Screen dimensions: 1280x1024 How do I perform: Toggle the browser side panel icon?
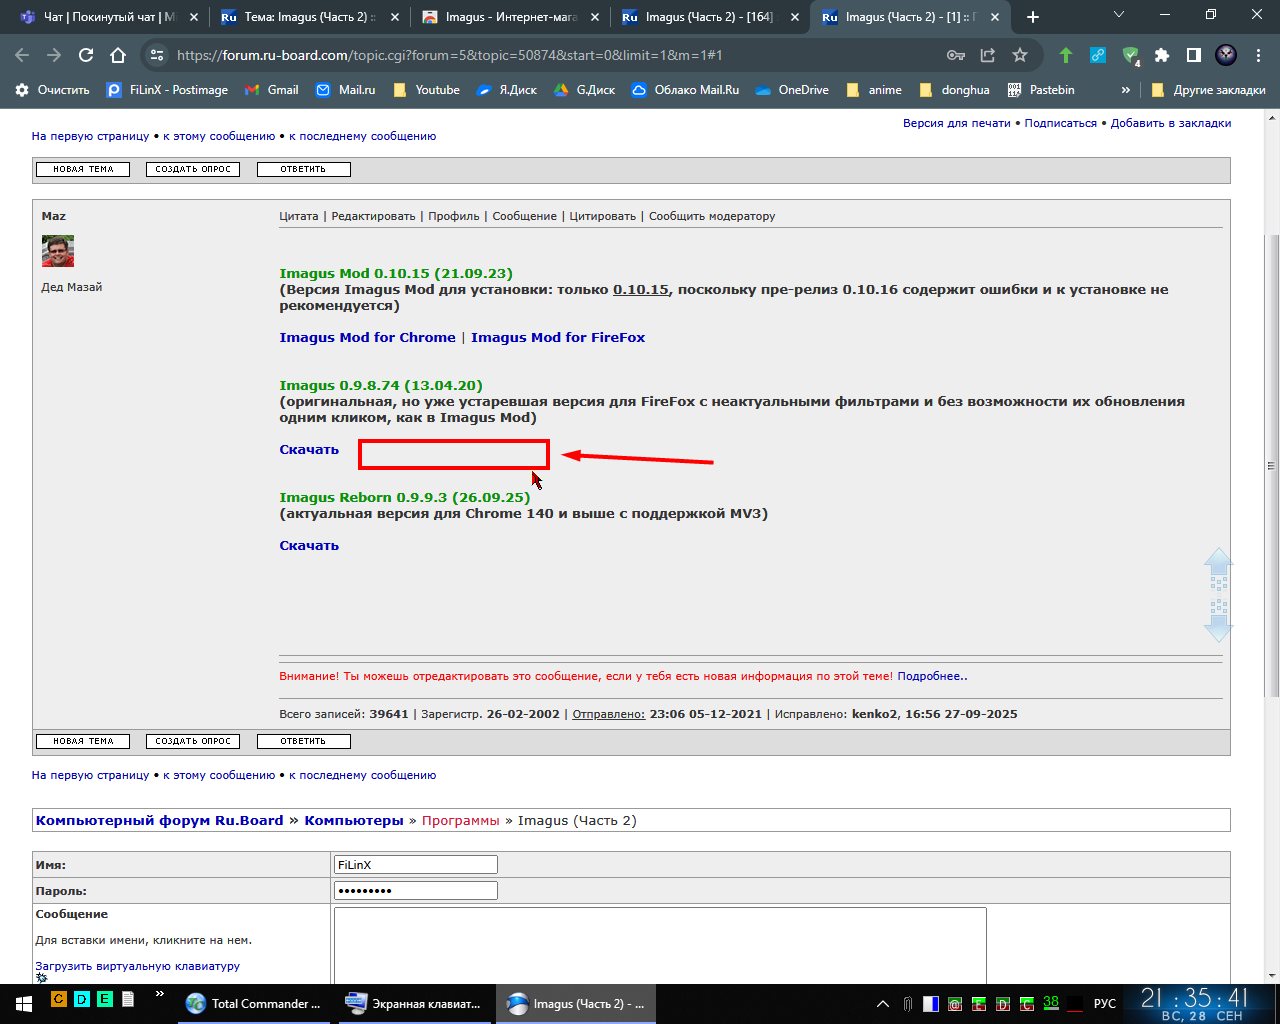(1193, 55)
